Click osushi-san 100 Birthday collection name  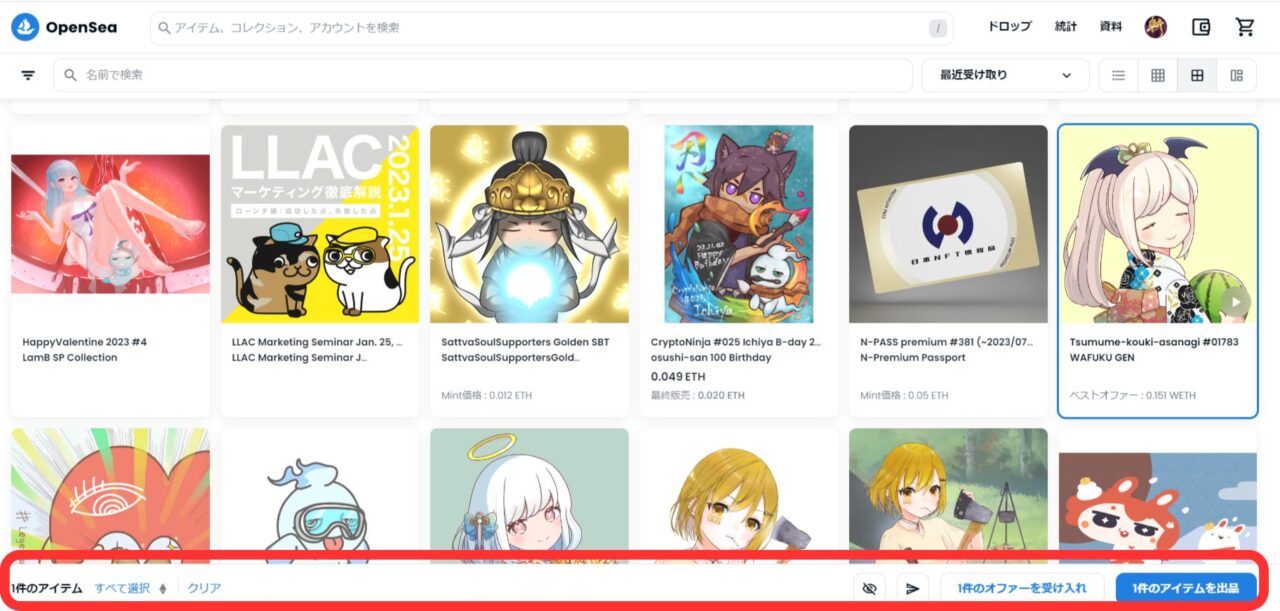coord(711,358)
